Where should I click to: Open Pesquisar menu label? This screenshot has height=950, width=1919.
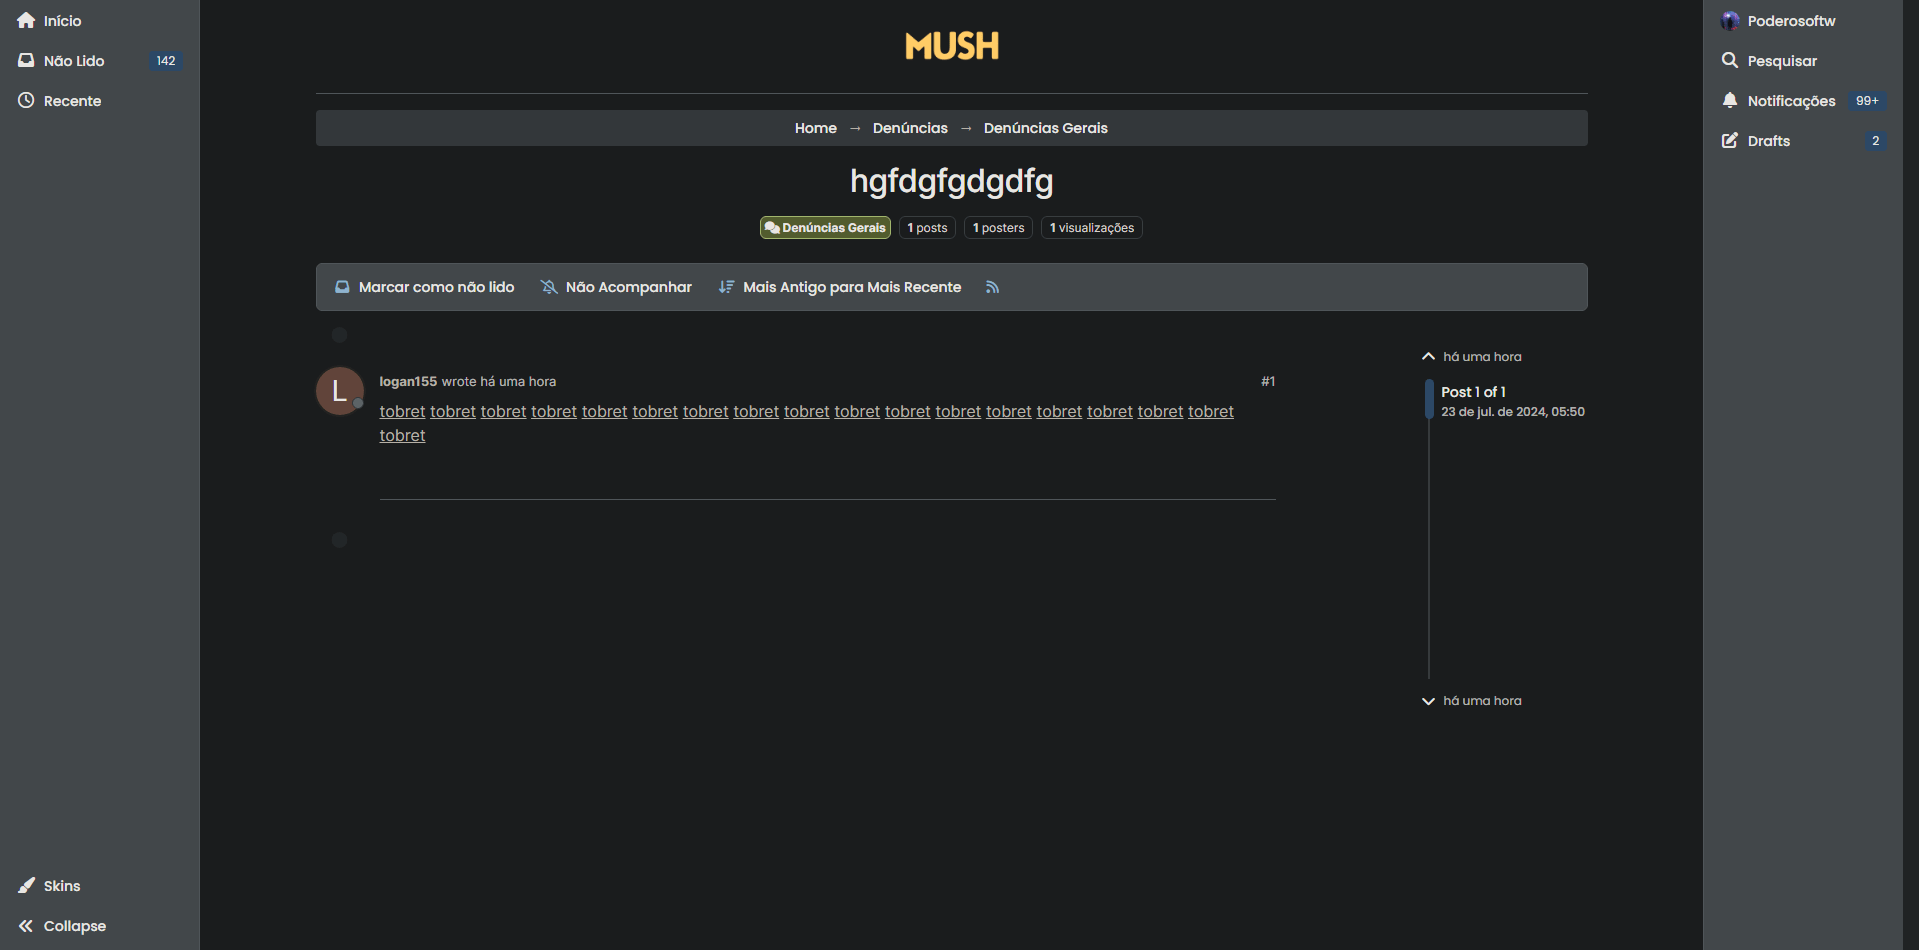tap(1782, 61)
